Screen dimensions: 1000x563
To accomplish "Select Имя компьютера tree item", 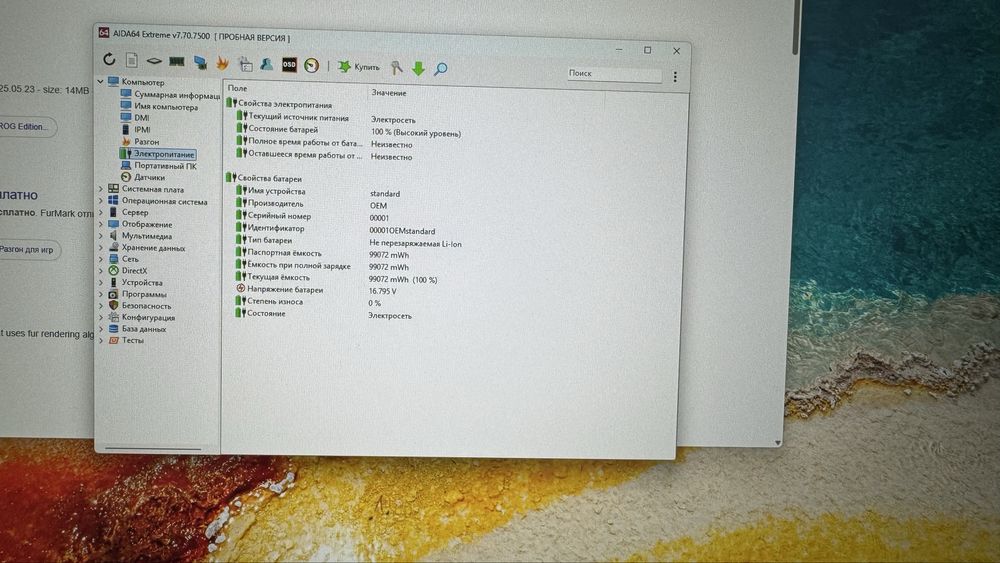I will coord(159,106).
